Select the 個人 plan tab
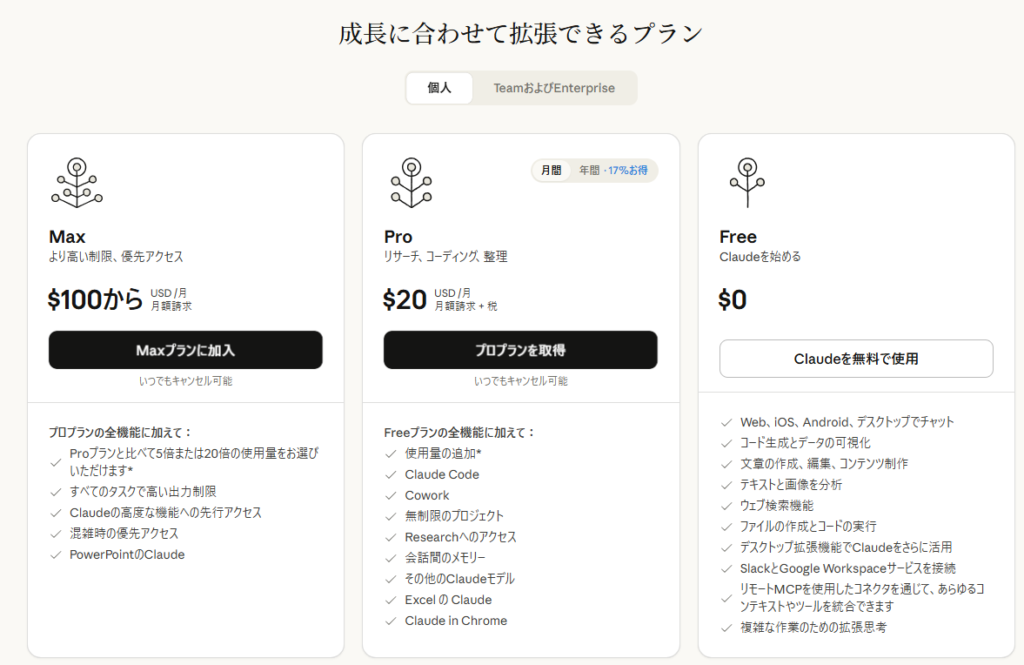The image size is (1024, 665). click(x=439, y=88)
